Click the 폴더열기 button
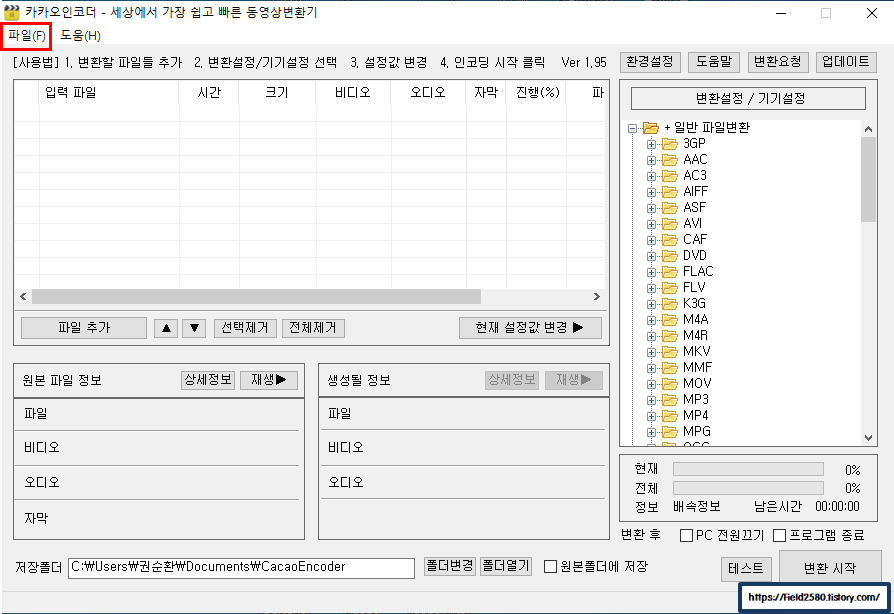The height and width of the screenshot is (614, 894). pyautogui.click(x=506, y=566)
